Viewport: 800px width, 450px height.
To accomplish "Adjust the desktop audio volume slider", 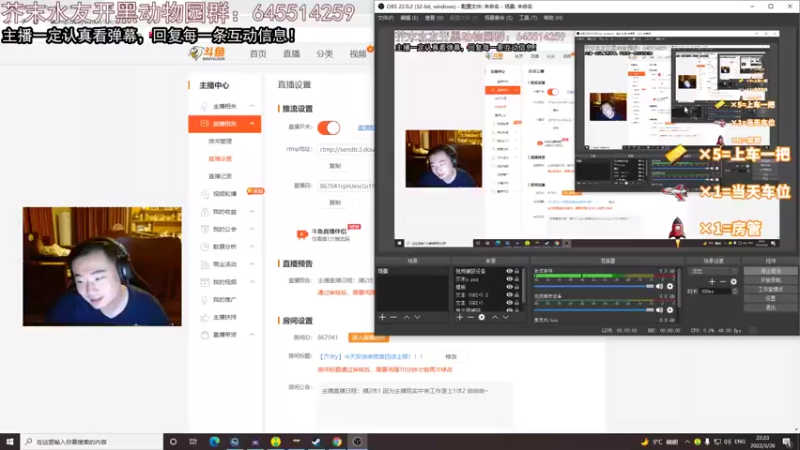I will point(594,286).
